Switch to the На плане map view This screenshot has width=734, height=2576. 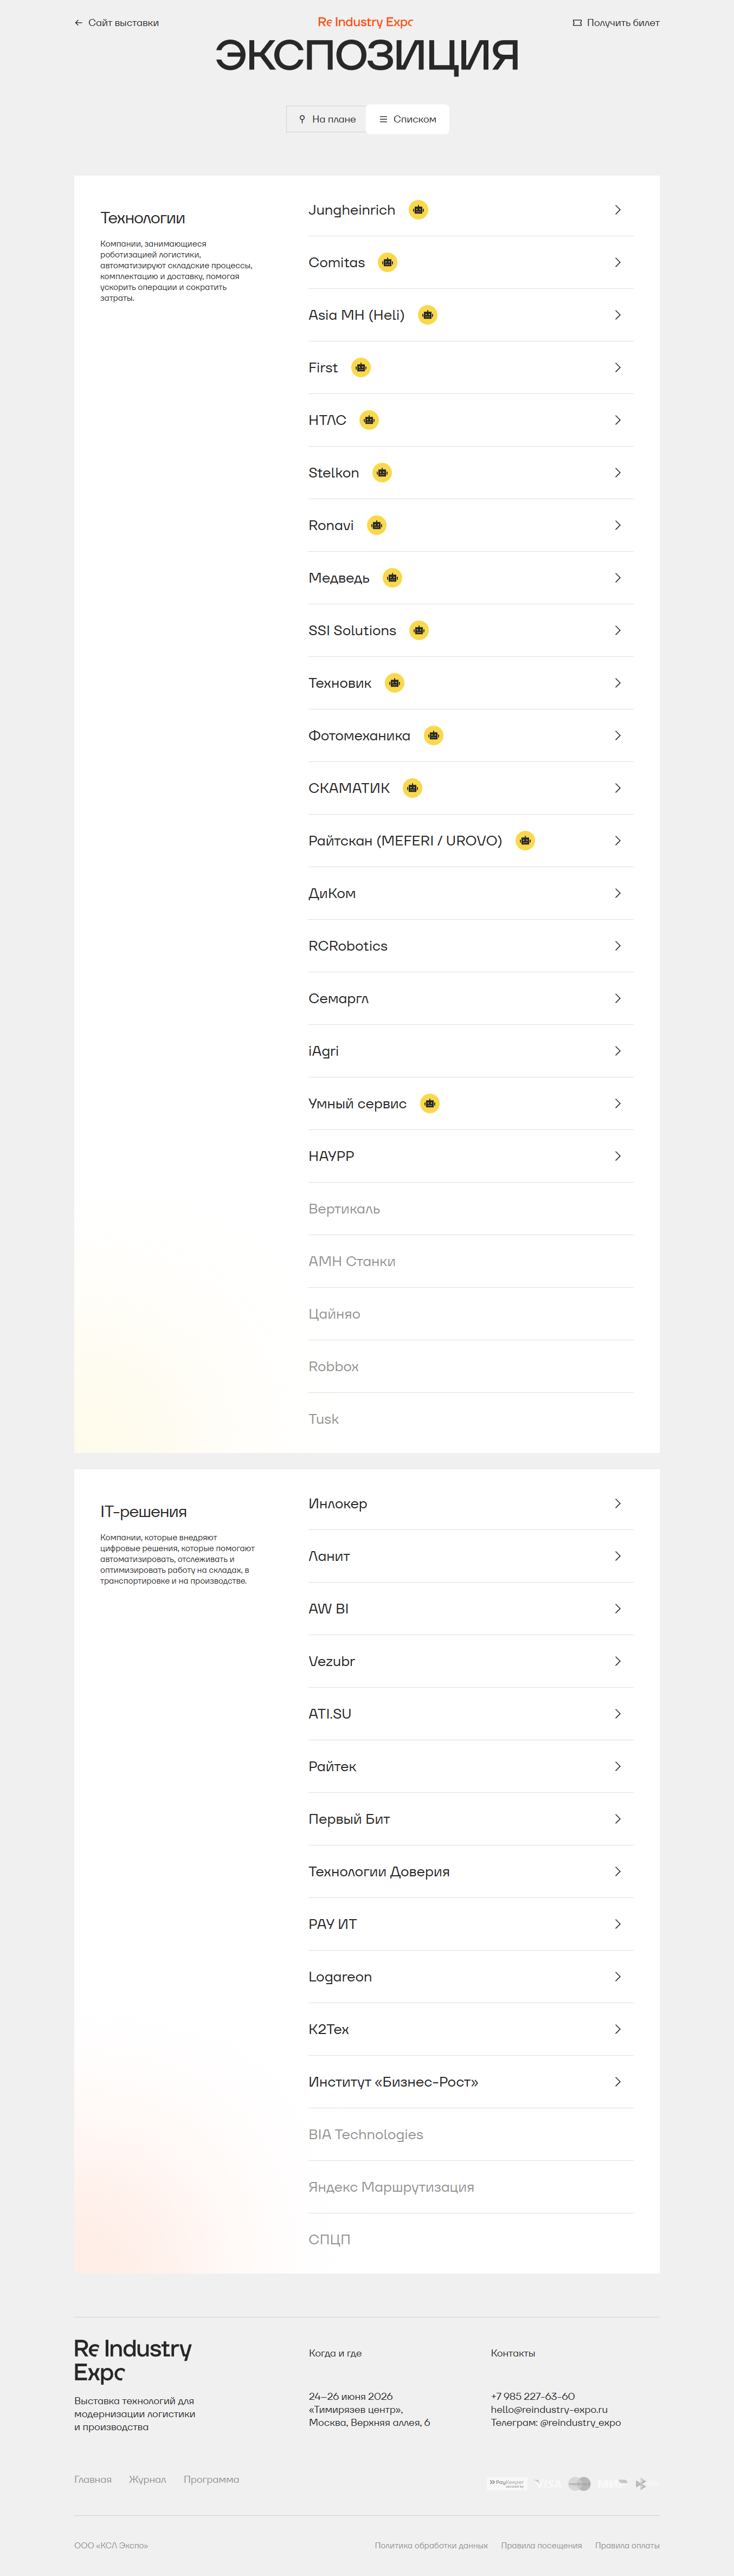coord(327,119)
